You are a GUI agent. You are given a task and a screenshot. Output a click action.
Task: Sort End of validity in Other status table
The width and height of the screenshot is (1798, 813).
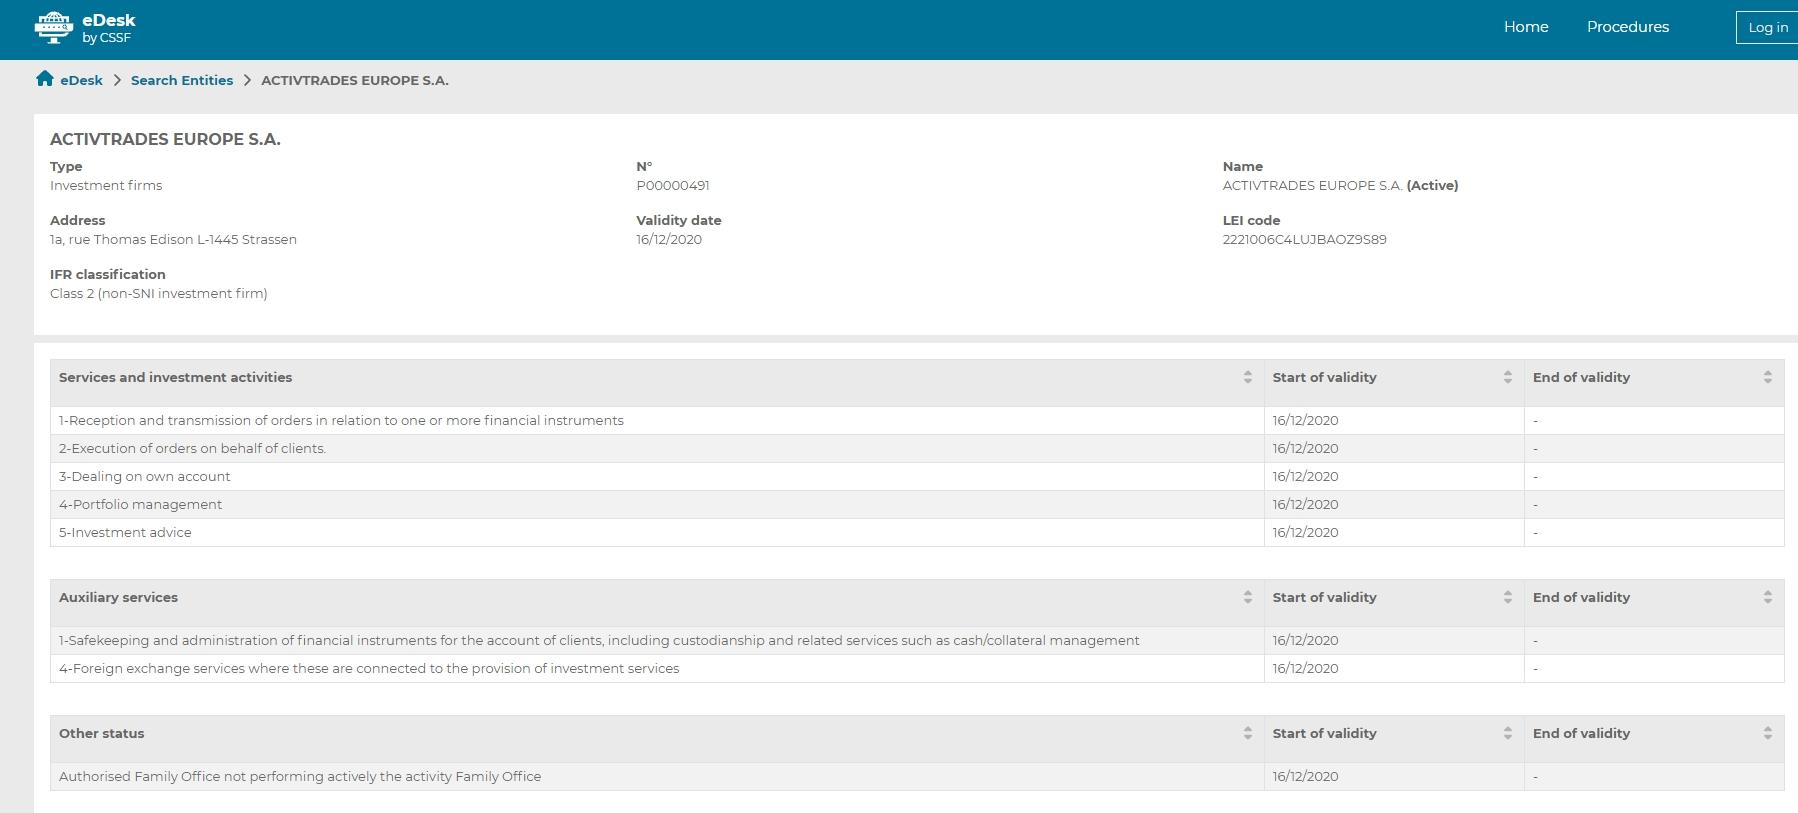pos(1767,733)
